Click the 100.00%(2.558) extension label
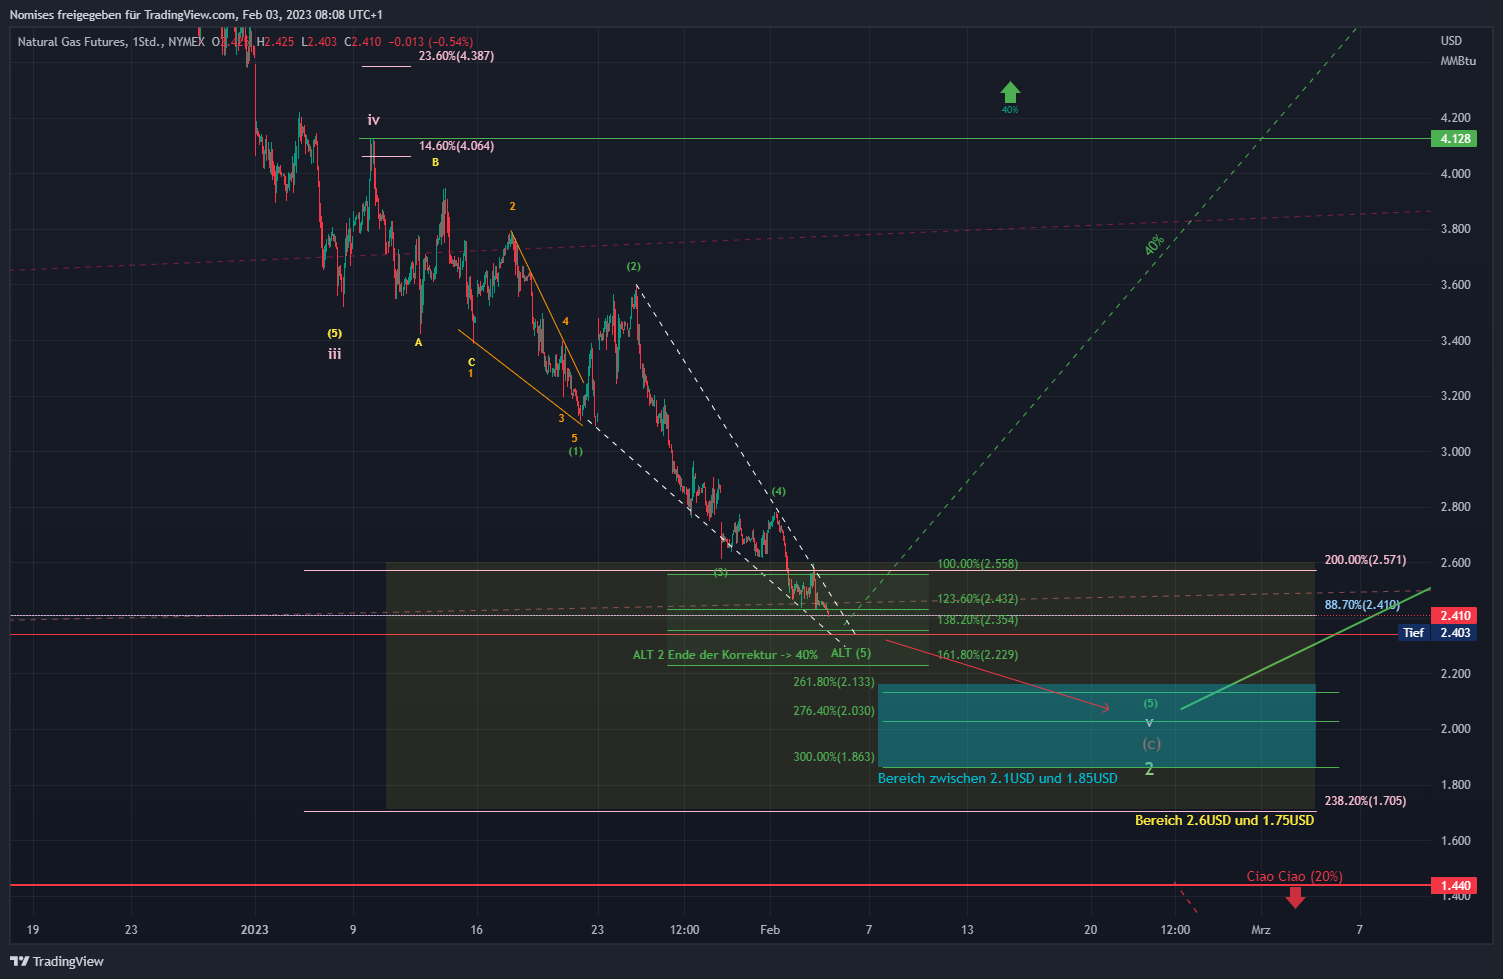The width and height of the screenshot is (1503, 979). tap(977, 564)
